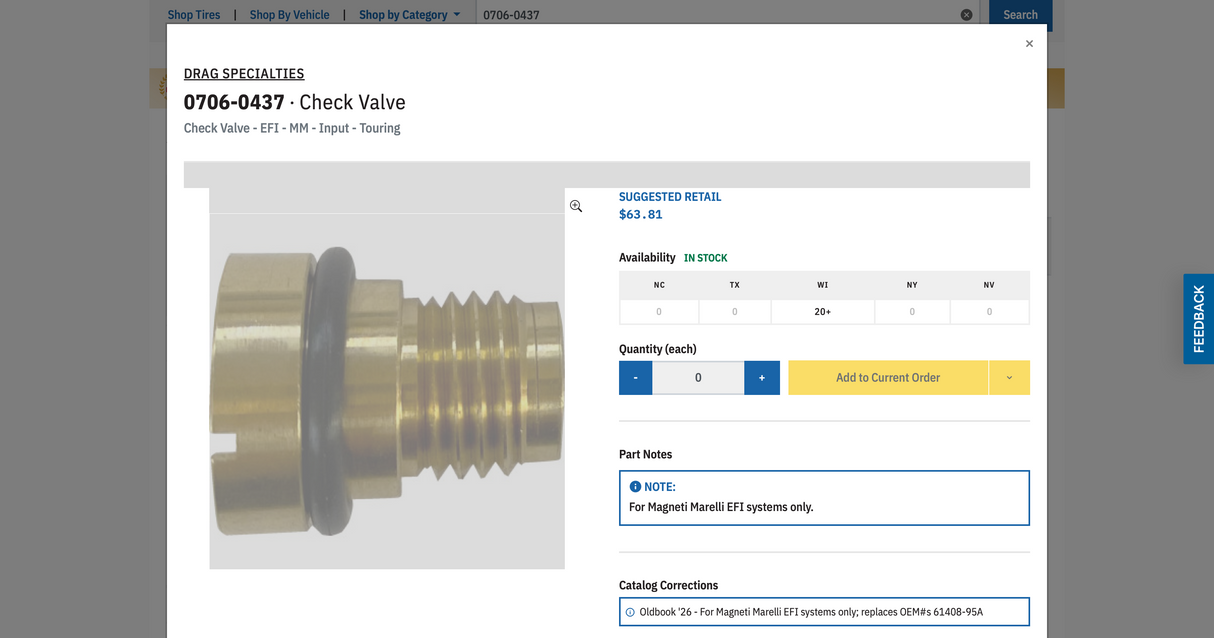
Task: Open the DRAG SPECIALTIES brand link
Action: point(244,73)
